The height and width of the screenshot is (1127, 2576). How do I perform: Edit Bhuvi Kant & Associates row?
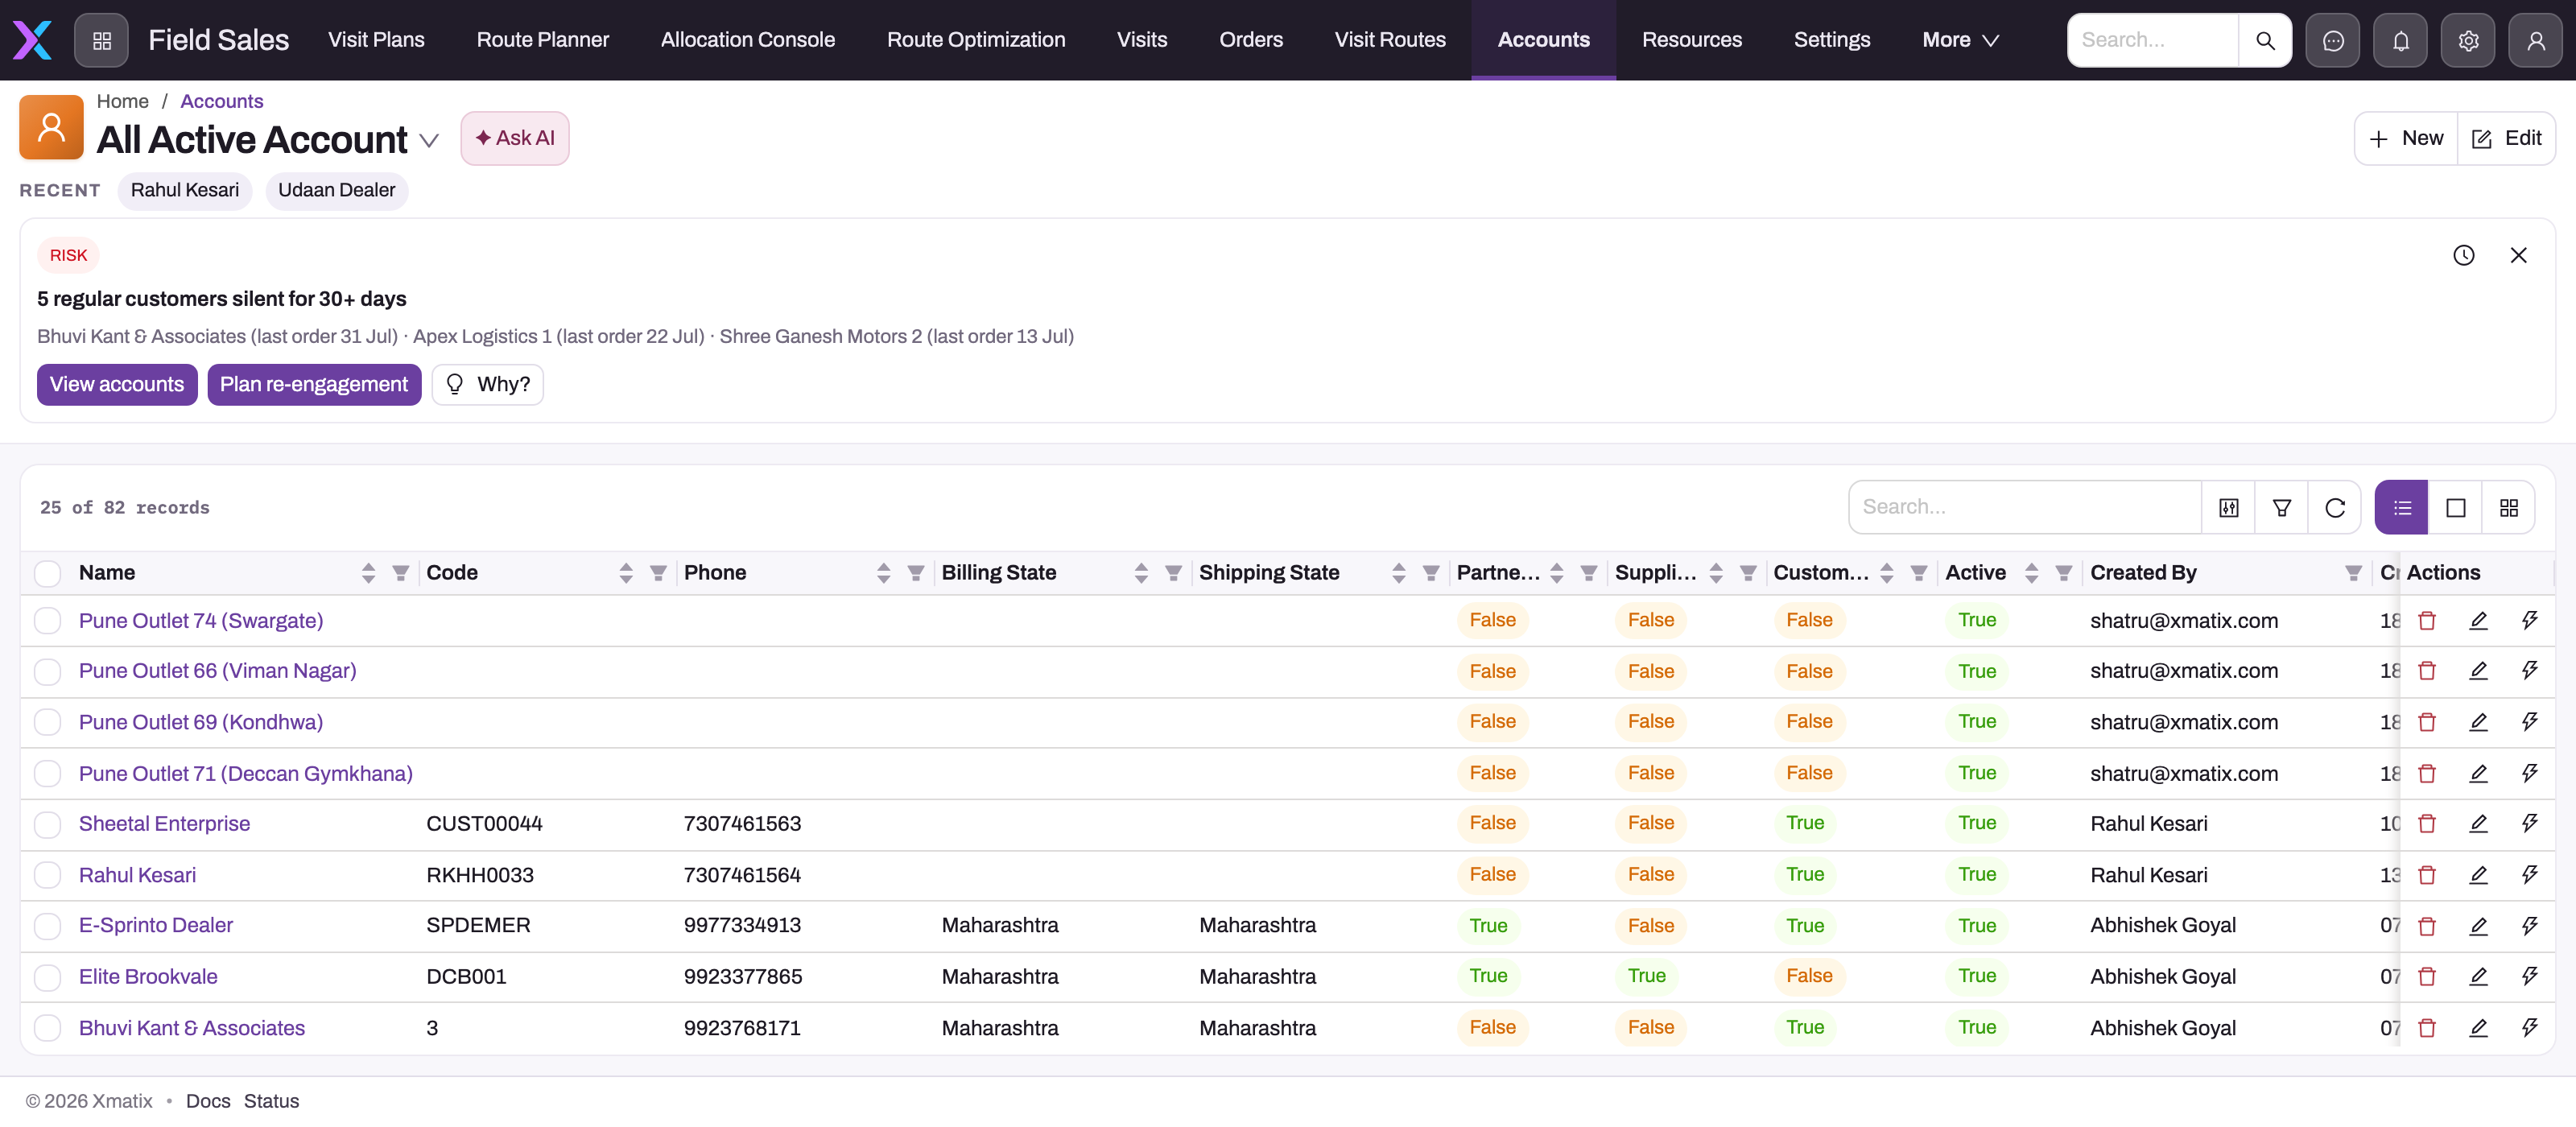[2478, 1028]
